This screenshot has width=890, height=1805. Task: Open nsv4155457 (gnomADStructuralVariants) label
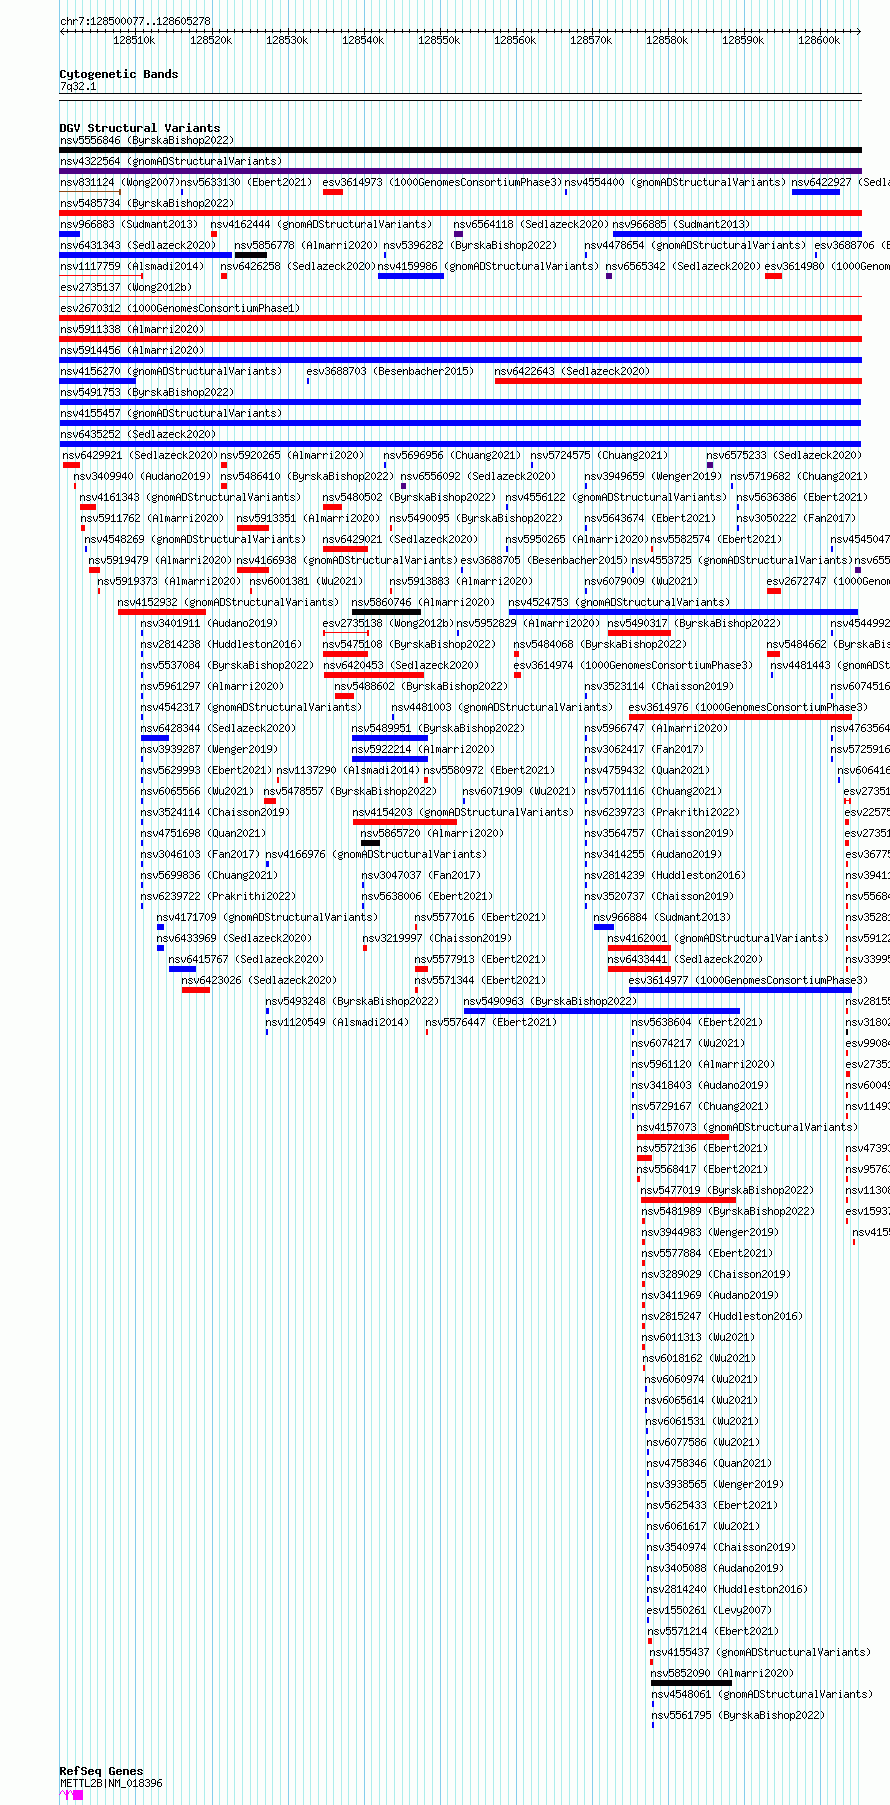171,413
